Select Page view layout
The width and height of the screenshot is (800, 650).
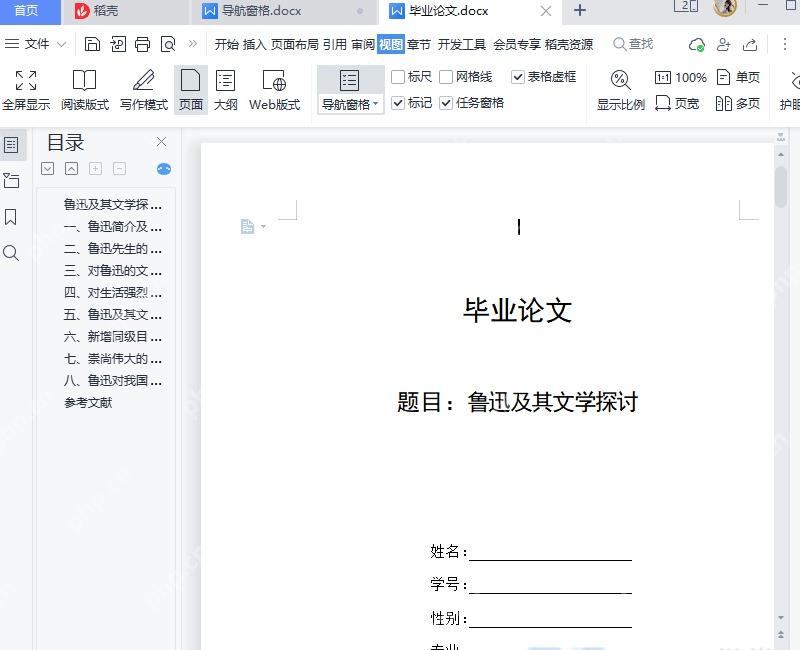pyautogui.click(x=191, y=90)
